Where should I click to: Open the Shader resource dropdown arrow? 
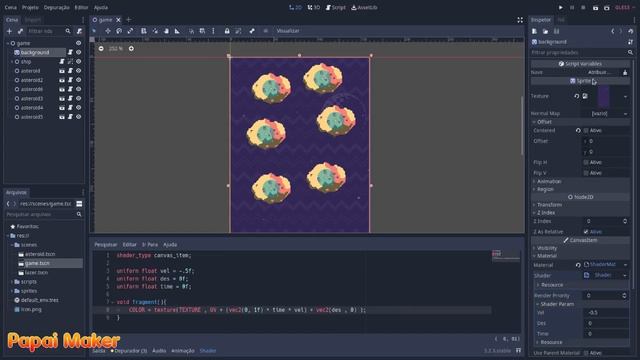coord(625,276)
